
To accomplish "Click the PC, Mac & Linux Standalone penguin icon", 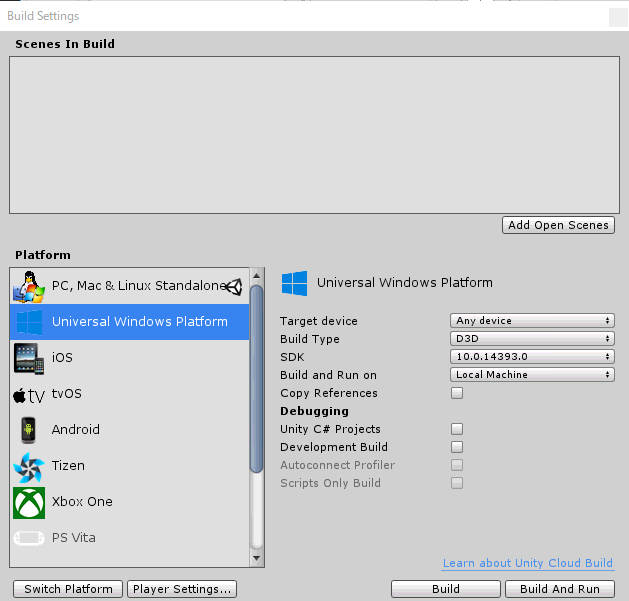I will pos(29,286).
